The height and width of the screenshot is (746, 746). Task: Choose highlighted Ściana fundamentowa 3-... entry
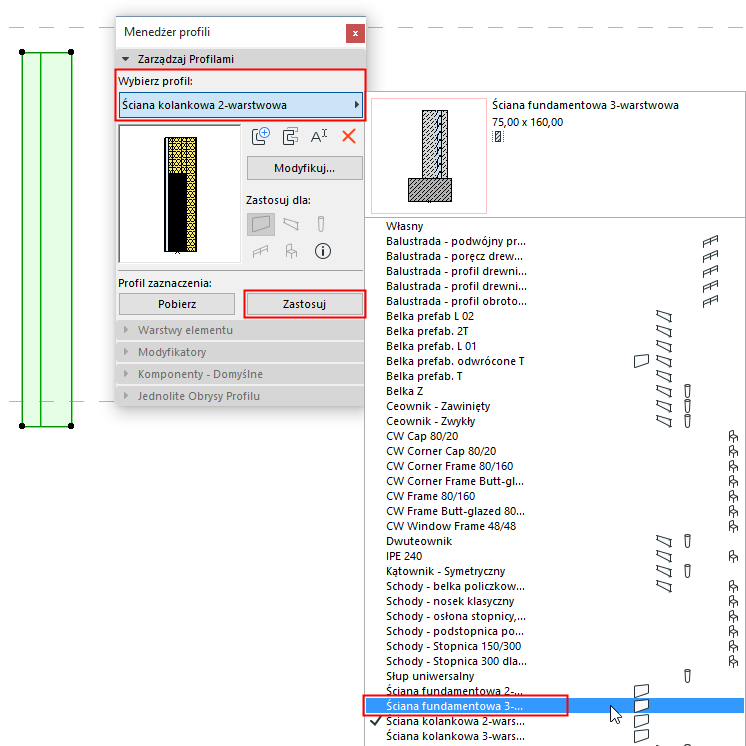(x=554, y=706)
